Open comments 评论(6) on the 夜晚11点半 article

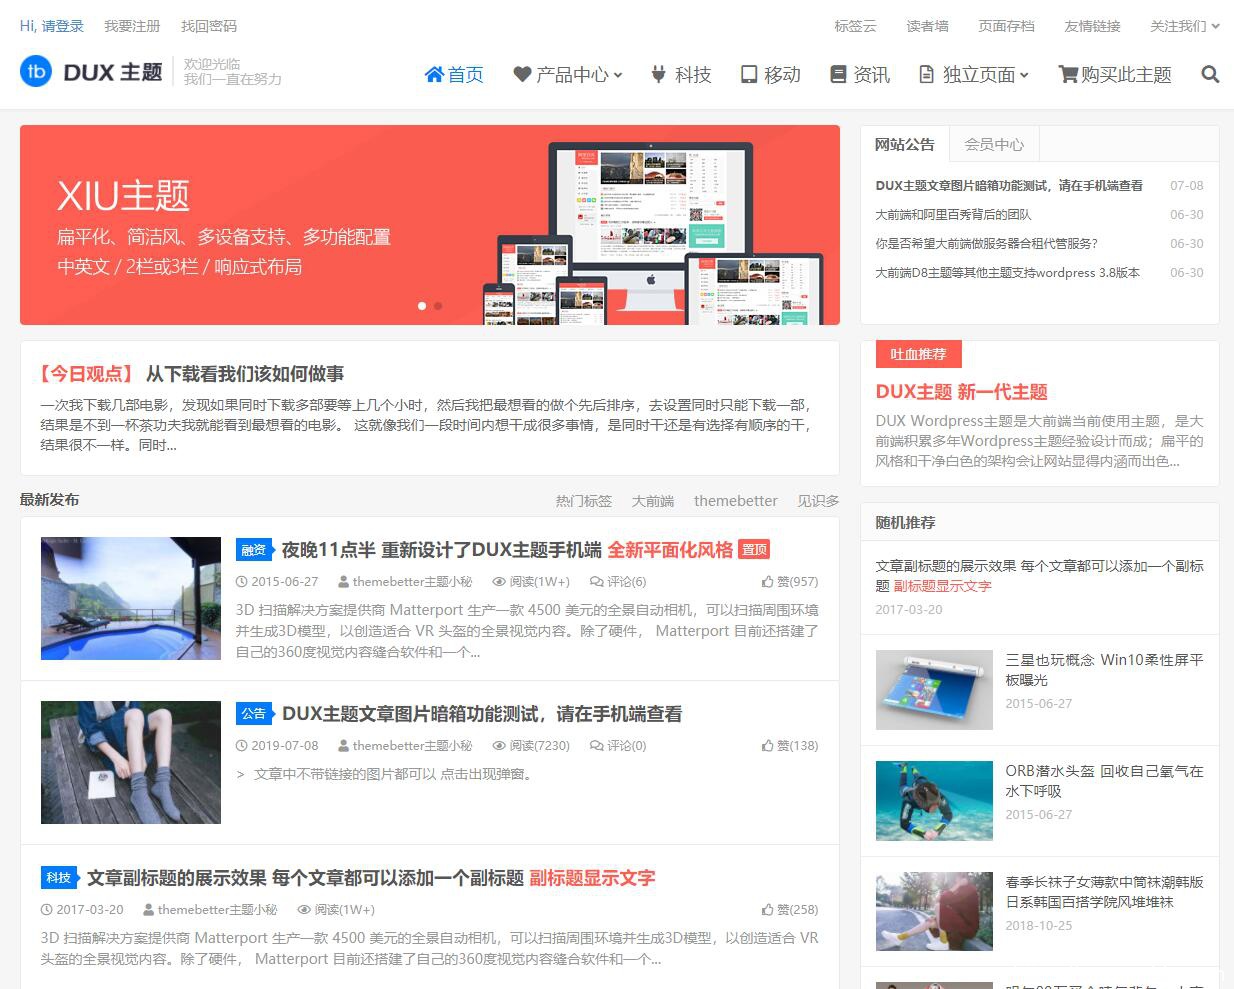pos(617,581)
